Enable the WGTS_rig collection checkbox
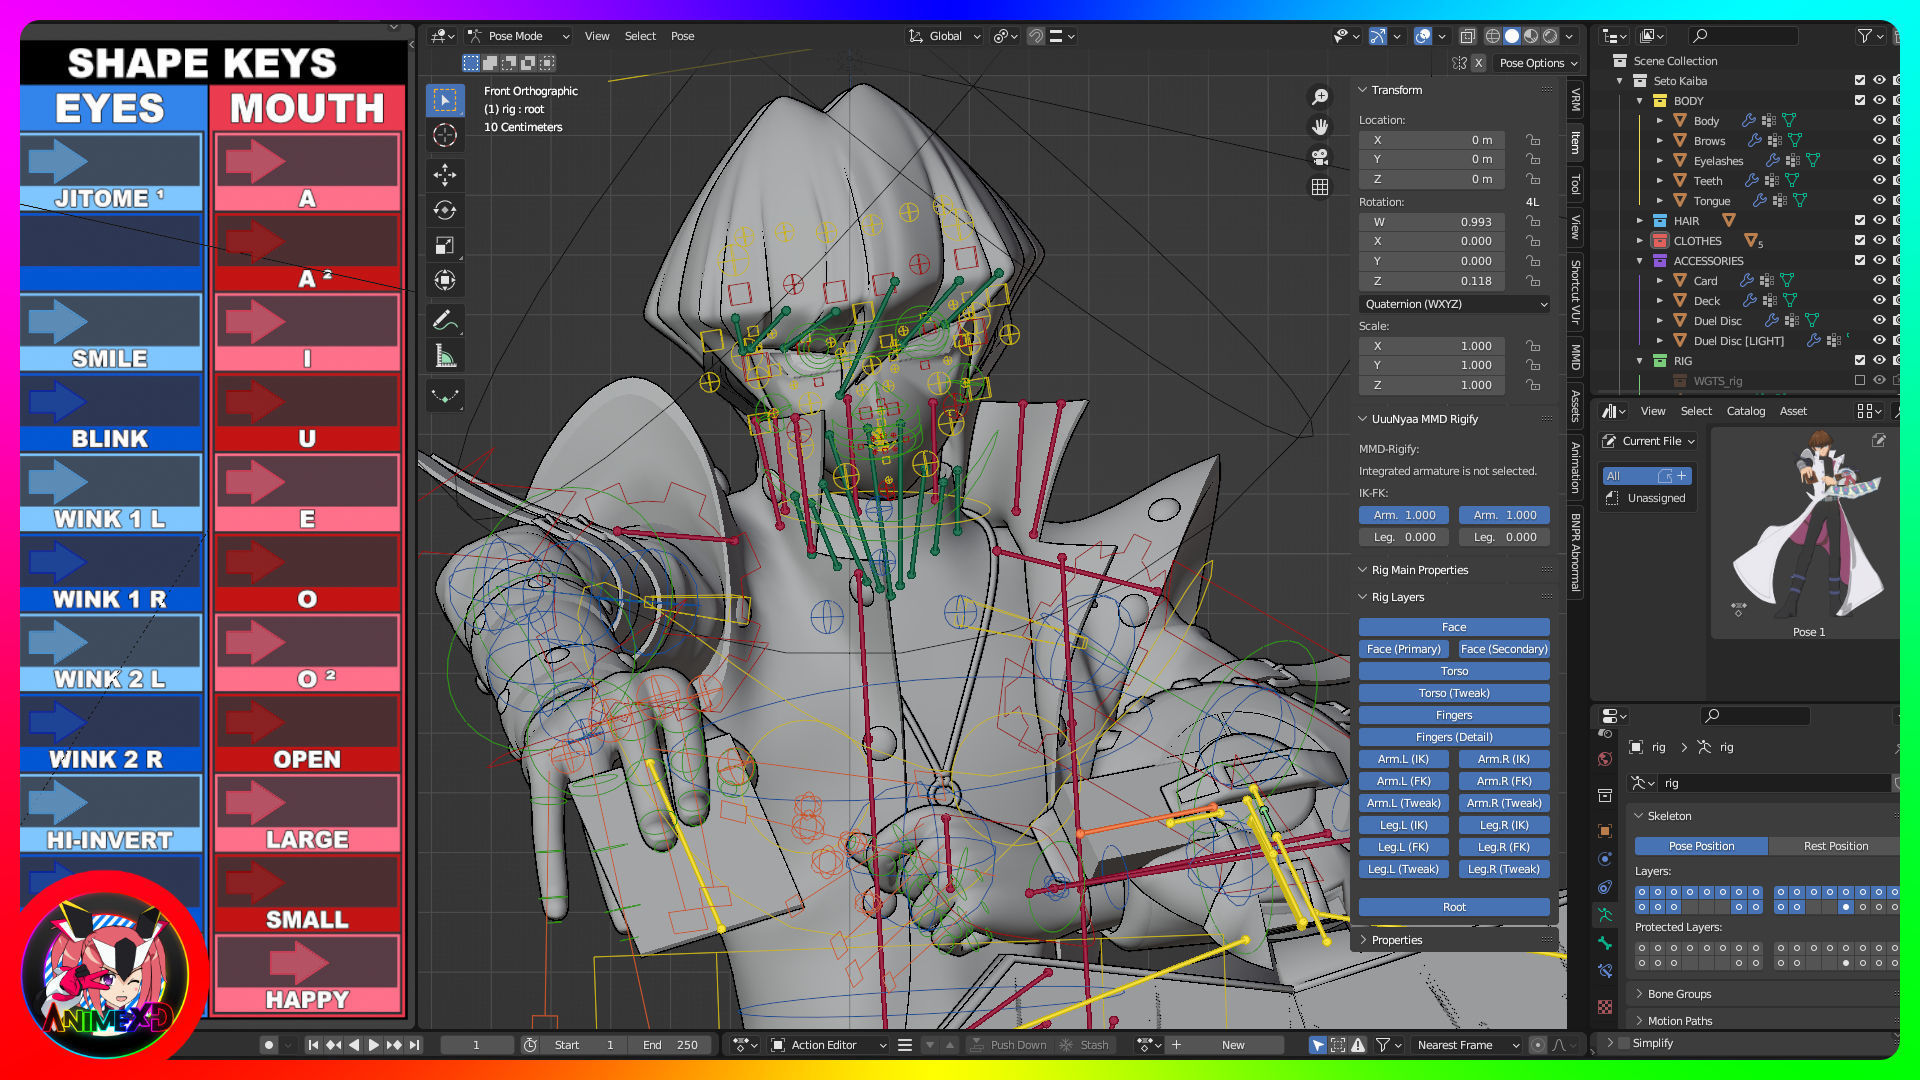 [1860, 380]
